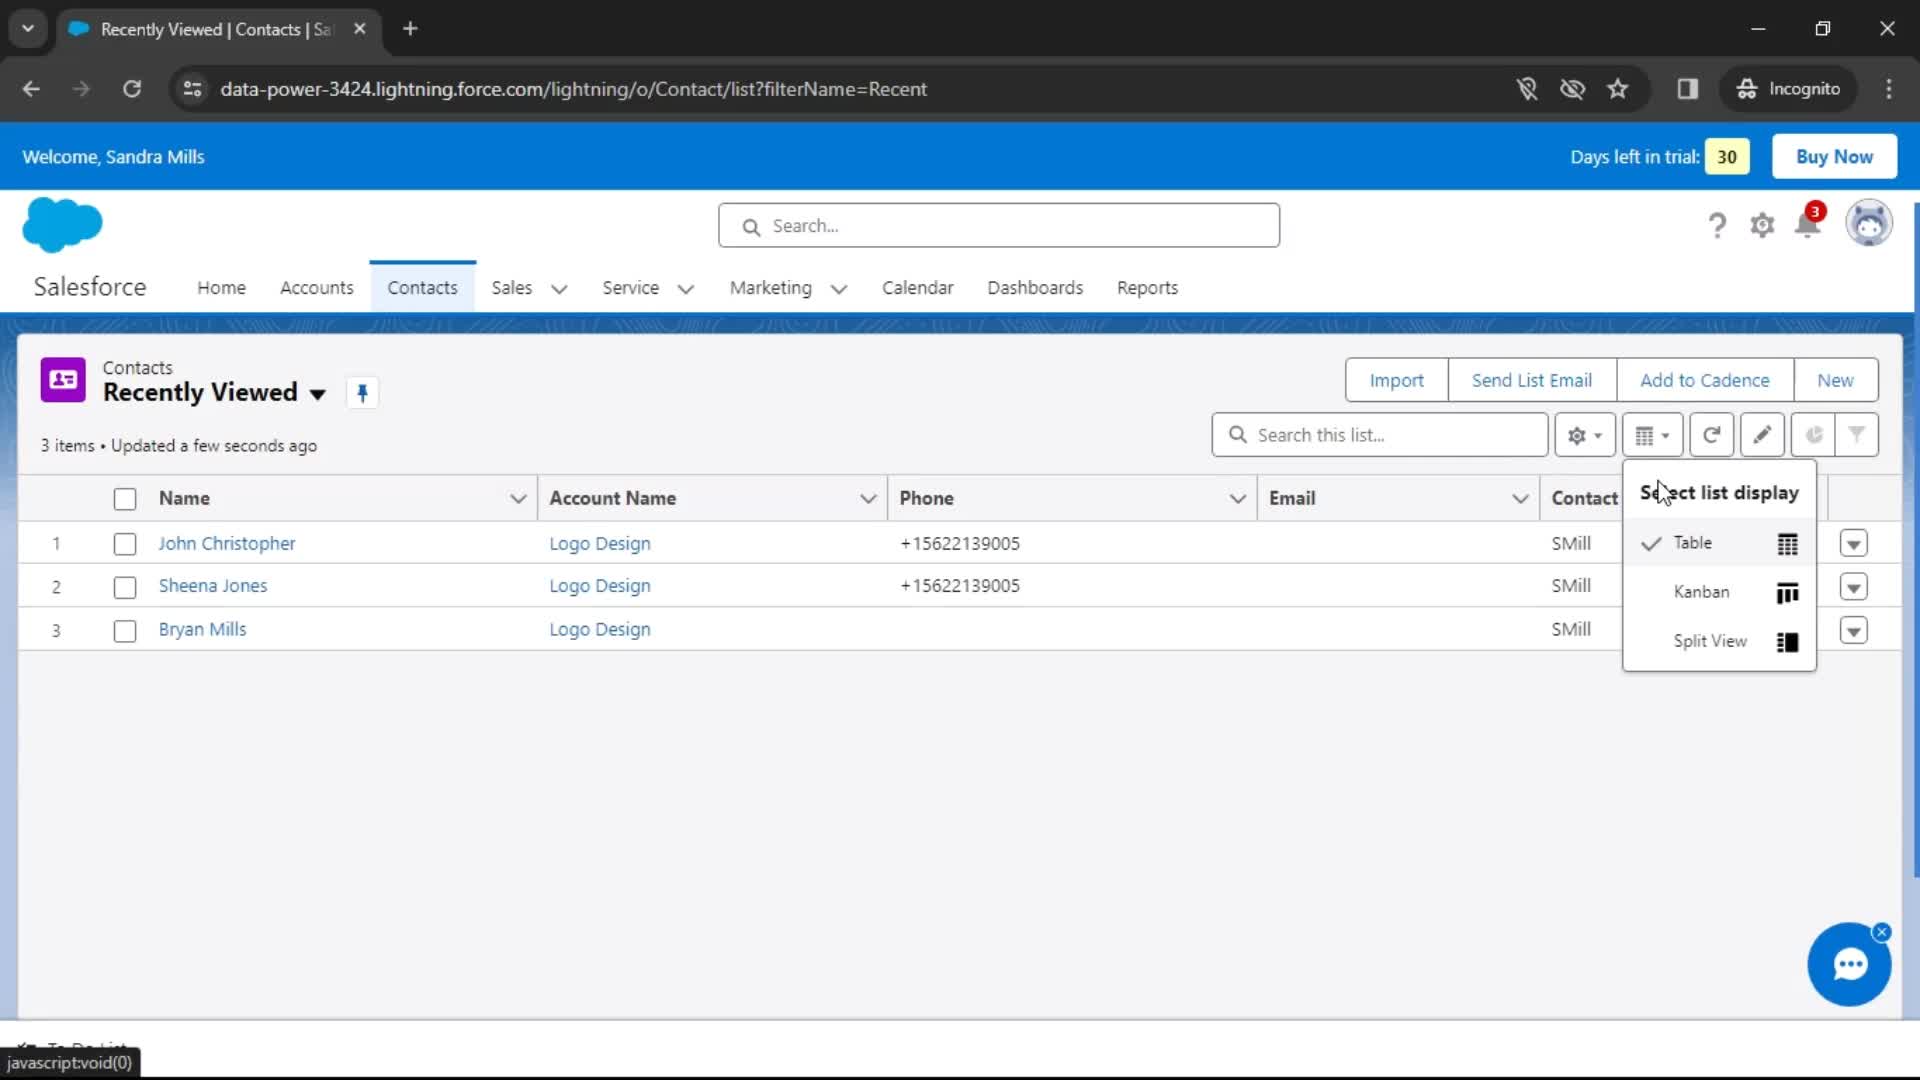Image resolution: width=1920 pixels, height=1080 pixels.
Task: Go back using browser back arrow
Action: point(31,89)
